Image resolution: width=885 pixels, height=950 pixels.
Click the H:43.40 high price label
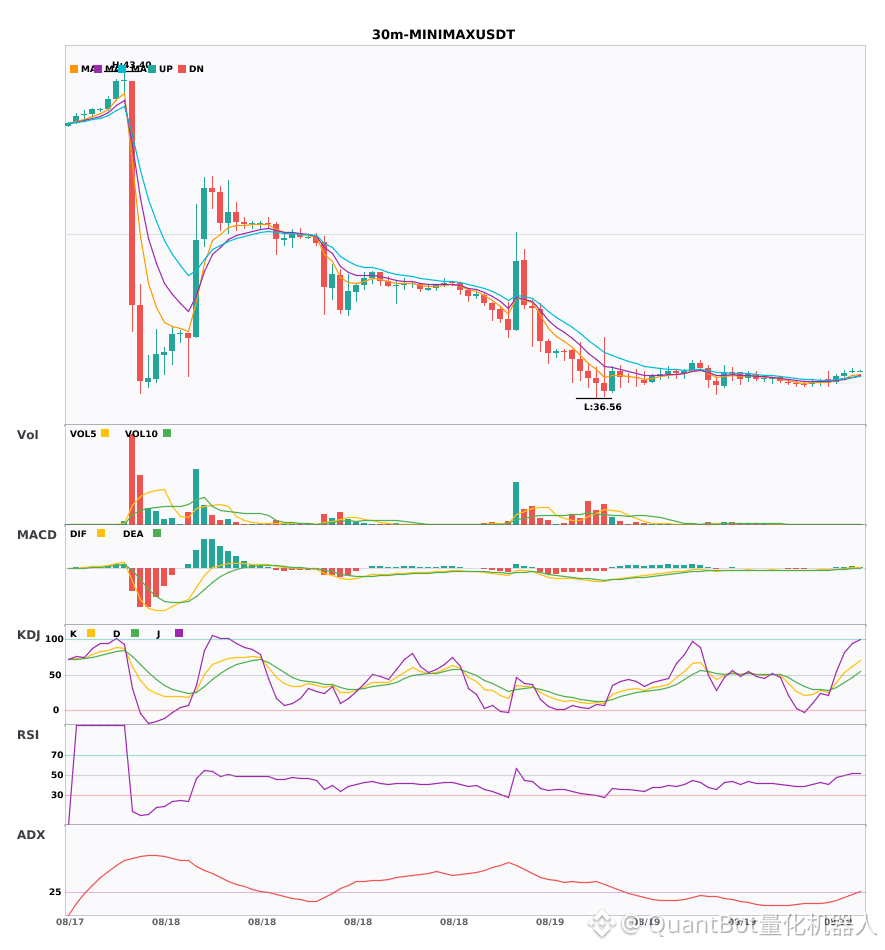(131, 64)
